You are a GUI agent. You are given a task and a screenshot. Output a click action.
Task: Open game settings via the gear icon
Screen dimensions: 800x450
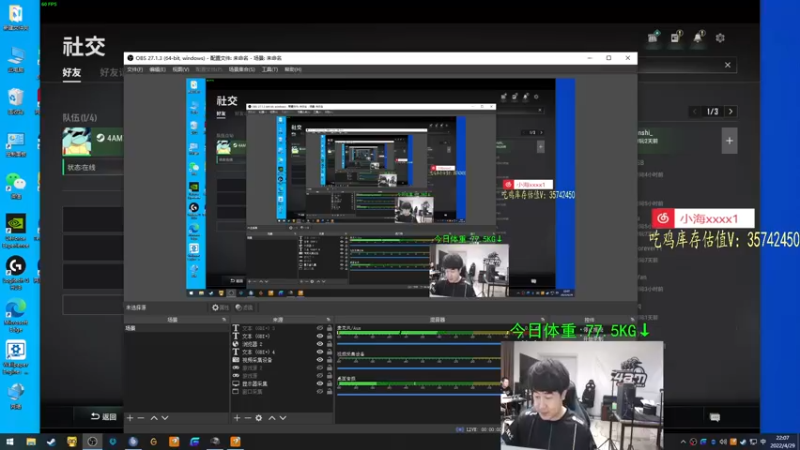point(720,38)
